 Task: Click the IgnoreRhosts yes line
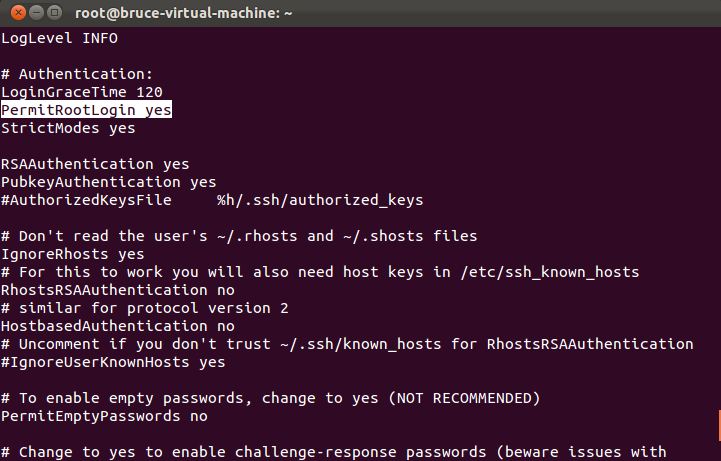coord(73,254)
